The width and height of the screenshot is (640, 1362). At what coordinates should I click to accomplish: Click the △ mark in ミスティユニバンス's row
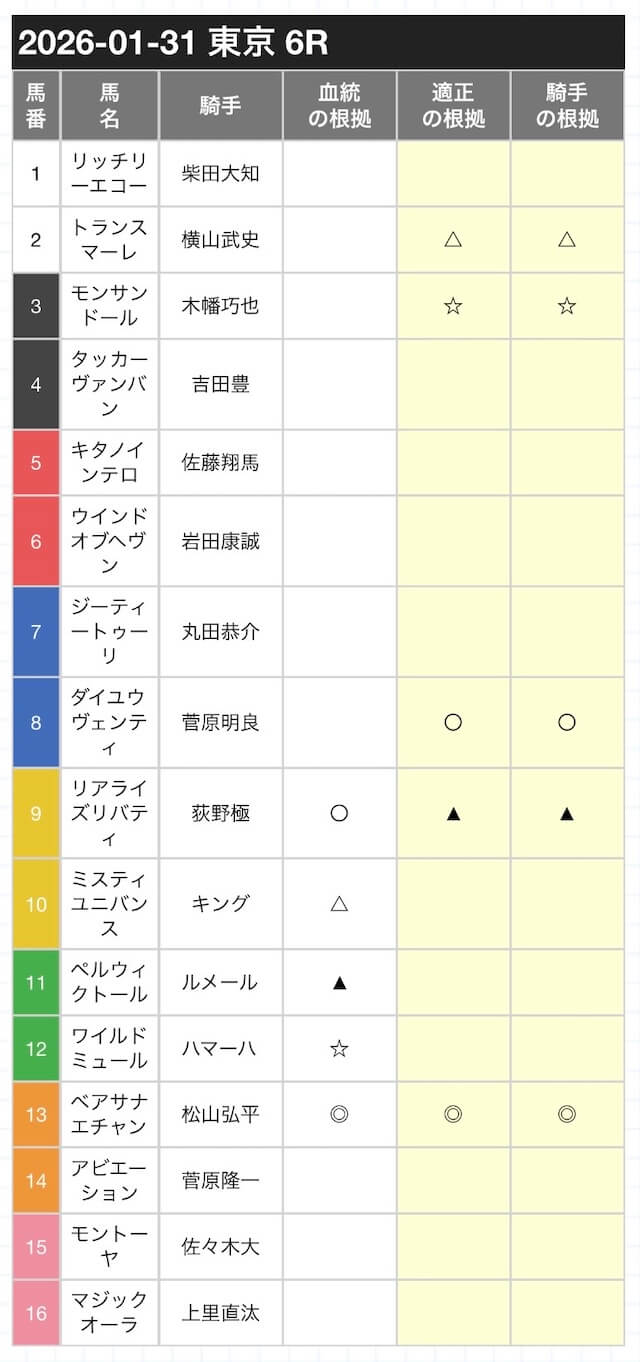tap(339, 903)
